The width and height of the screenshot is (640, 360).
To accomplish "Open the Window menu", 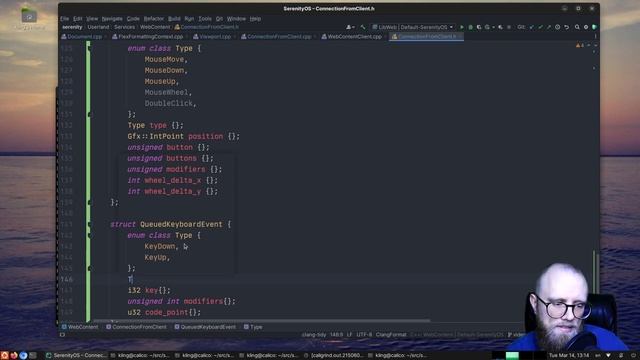I will [236, 19].
